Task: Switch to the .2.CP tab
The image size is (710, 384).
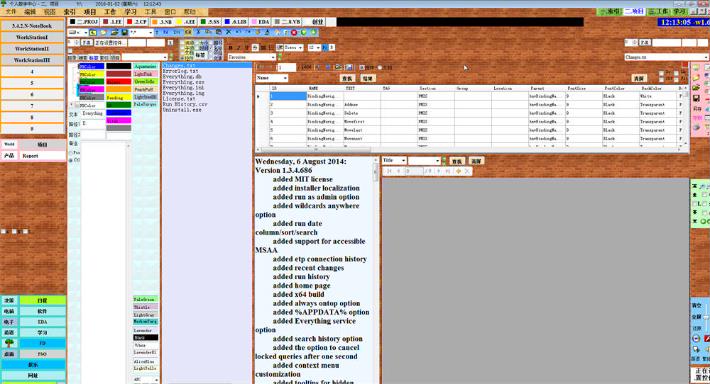Action: 137,21
